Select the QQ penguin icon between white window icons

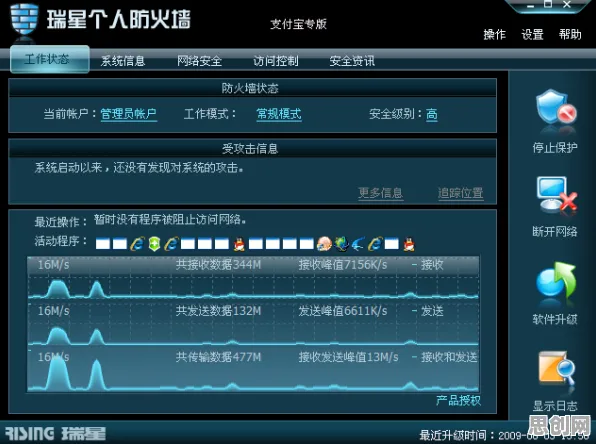pyautogui.click(x=239, y=244)
